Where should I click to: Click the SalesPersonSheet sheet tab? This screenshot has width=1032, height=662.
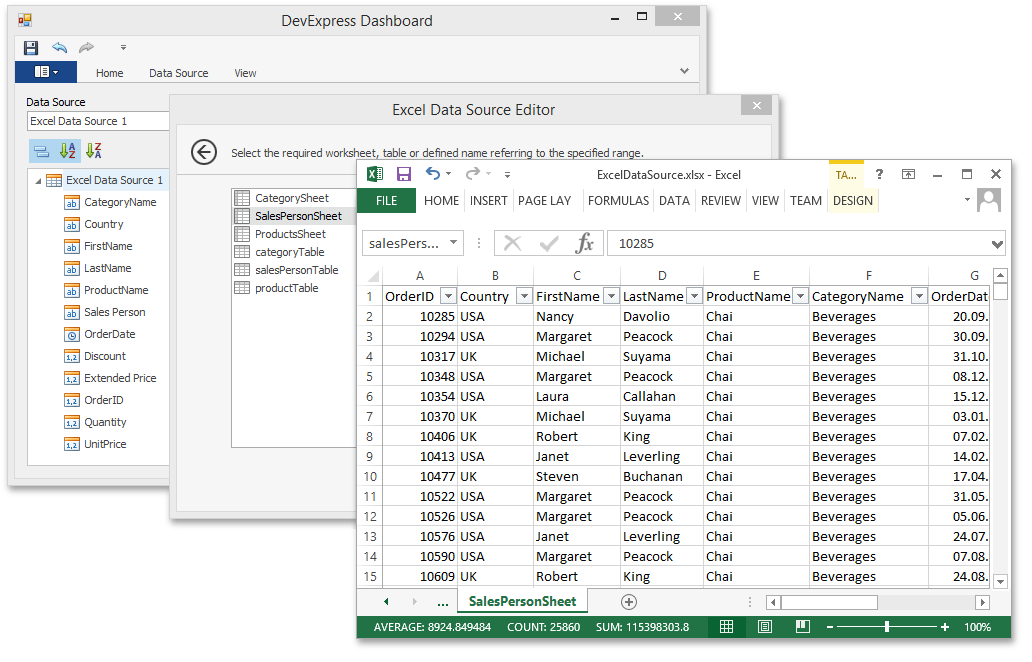pos(522,601)
